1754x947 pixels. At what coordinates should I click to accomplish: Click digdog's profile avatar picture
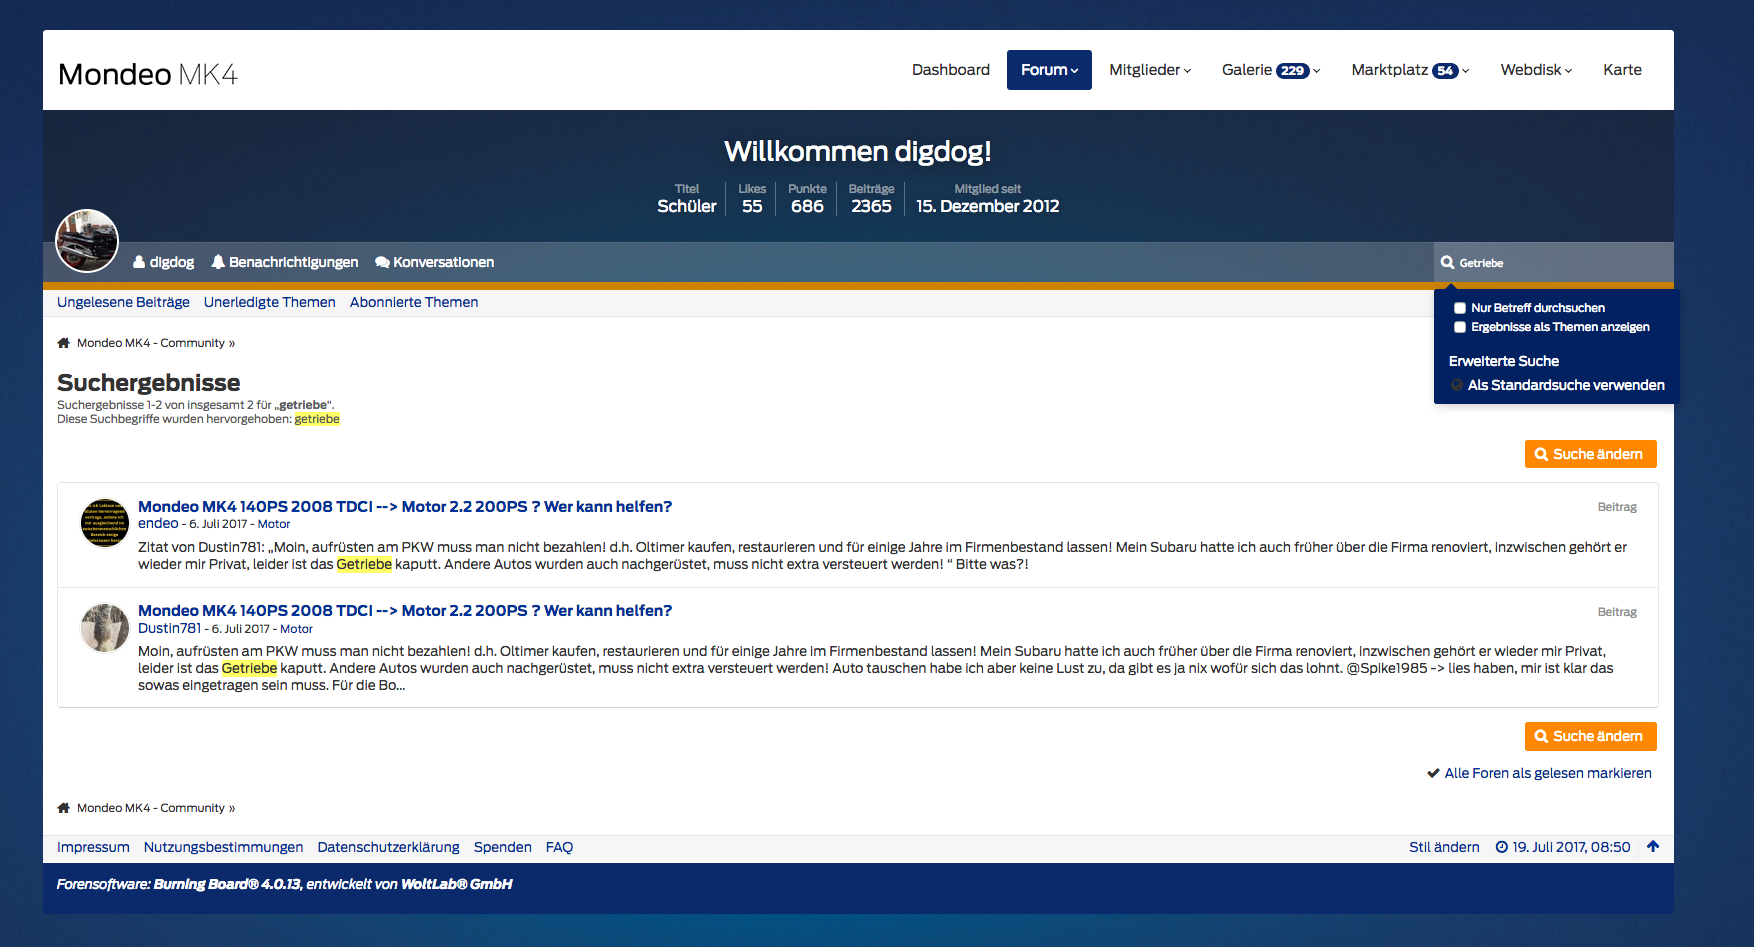[x=87, y=241]
